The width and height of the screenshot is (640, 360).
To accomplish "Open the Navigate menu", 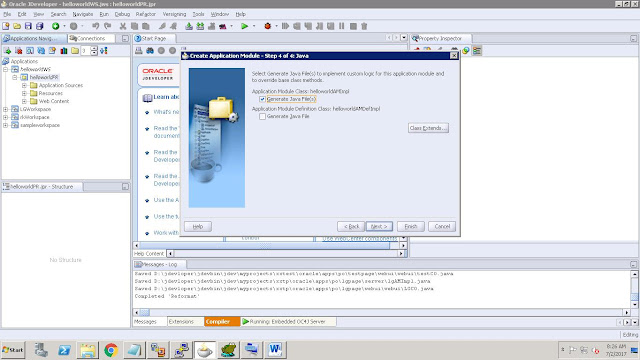I will pyautogui.click(x=83, y=14).
